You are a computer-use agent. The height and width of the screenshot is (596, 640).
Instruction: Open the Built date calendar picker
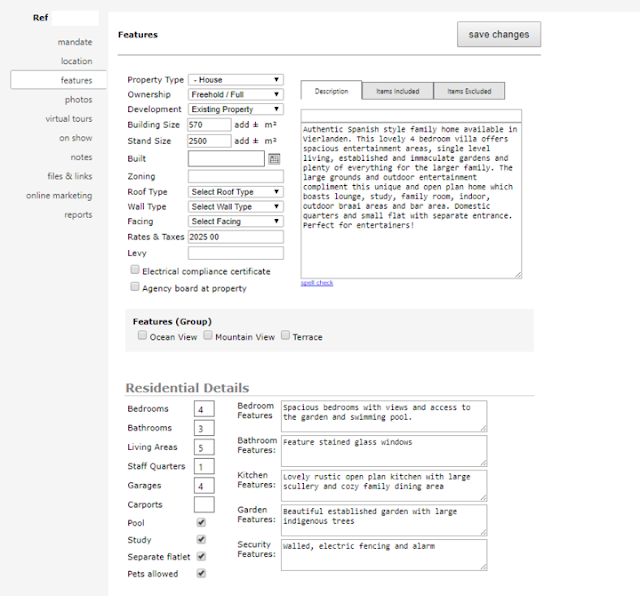274,159
